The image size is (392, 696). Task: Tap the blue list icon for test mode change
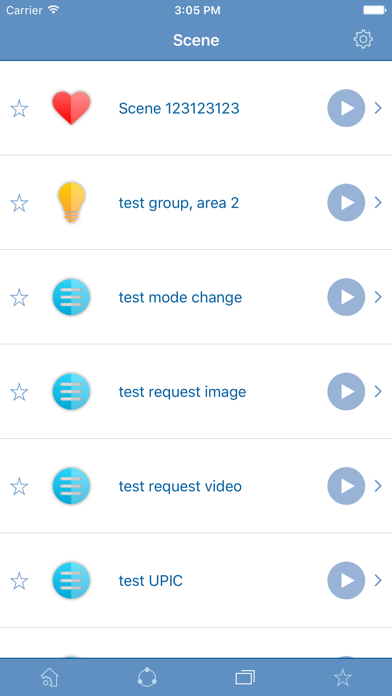[71, 297]
